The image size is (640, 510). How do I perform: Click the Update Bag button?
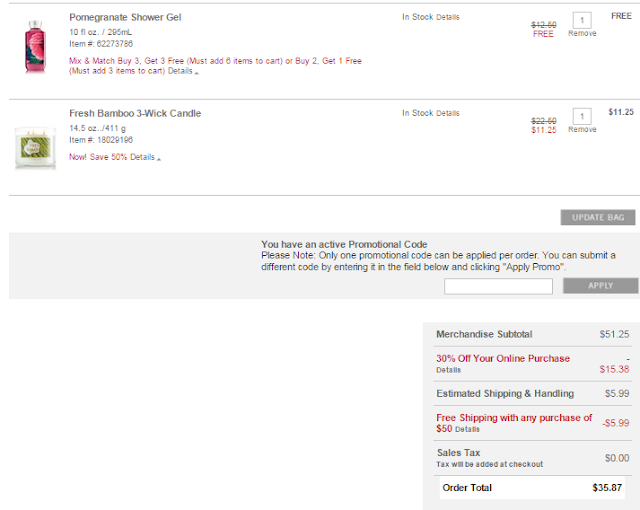pyautogui.click(x=598, y=217)
